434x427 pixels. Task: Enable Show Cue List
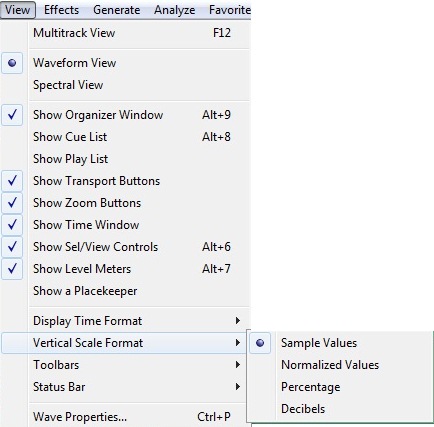(x=126, y=137)
